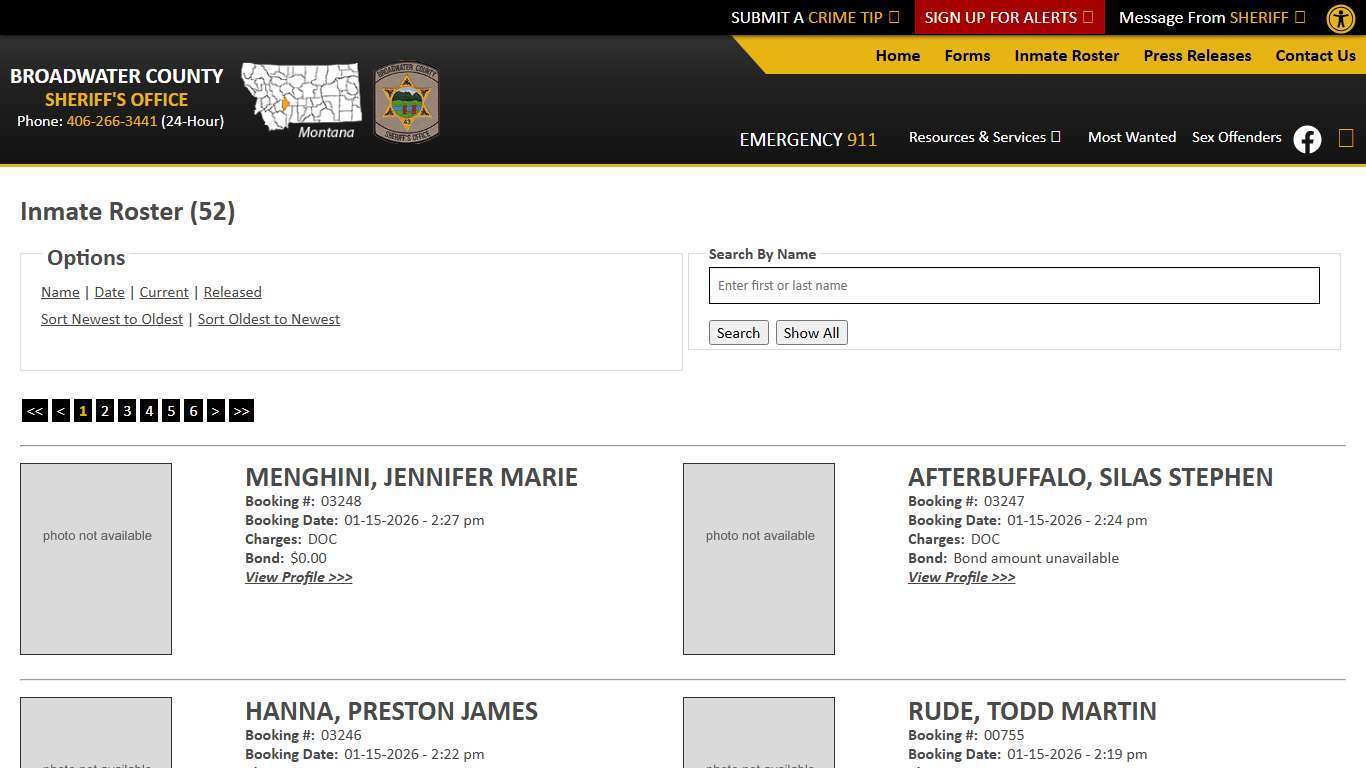Click inside the name search field
Screen dimensions: 1366x768
coord(1013,285)
